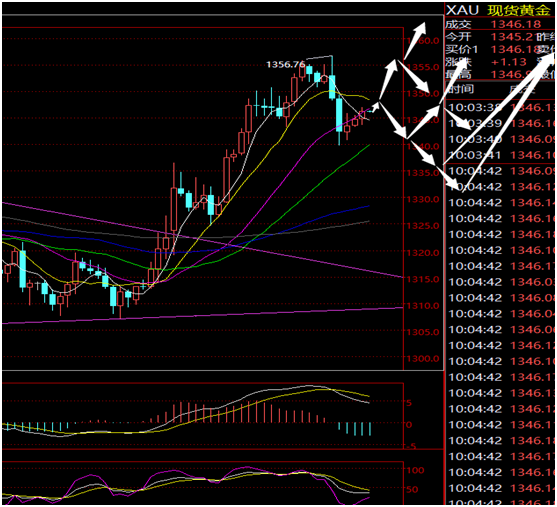Click the MACD zero-line axis label
The image size is (557, 507).
pyautogui.click(x=409, y=424)
